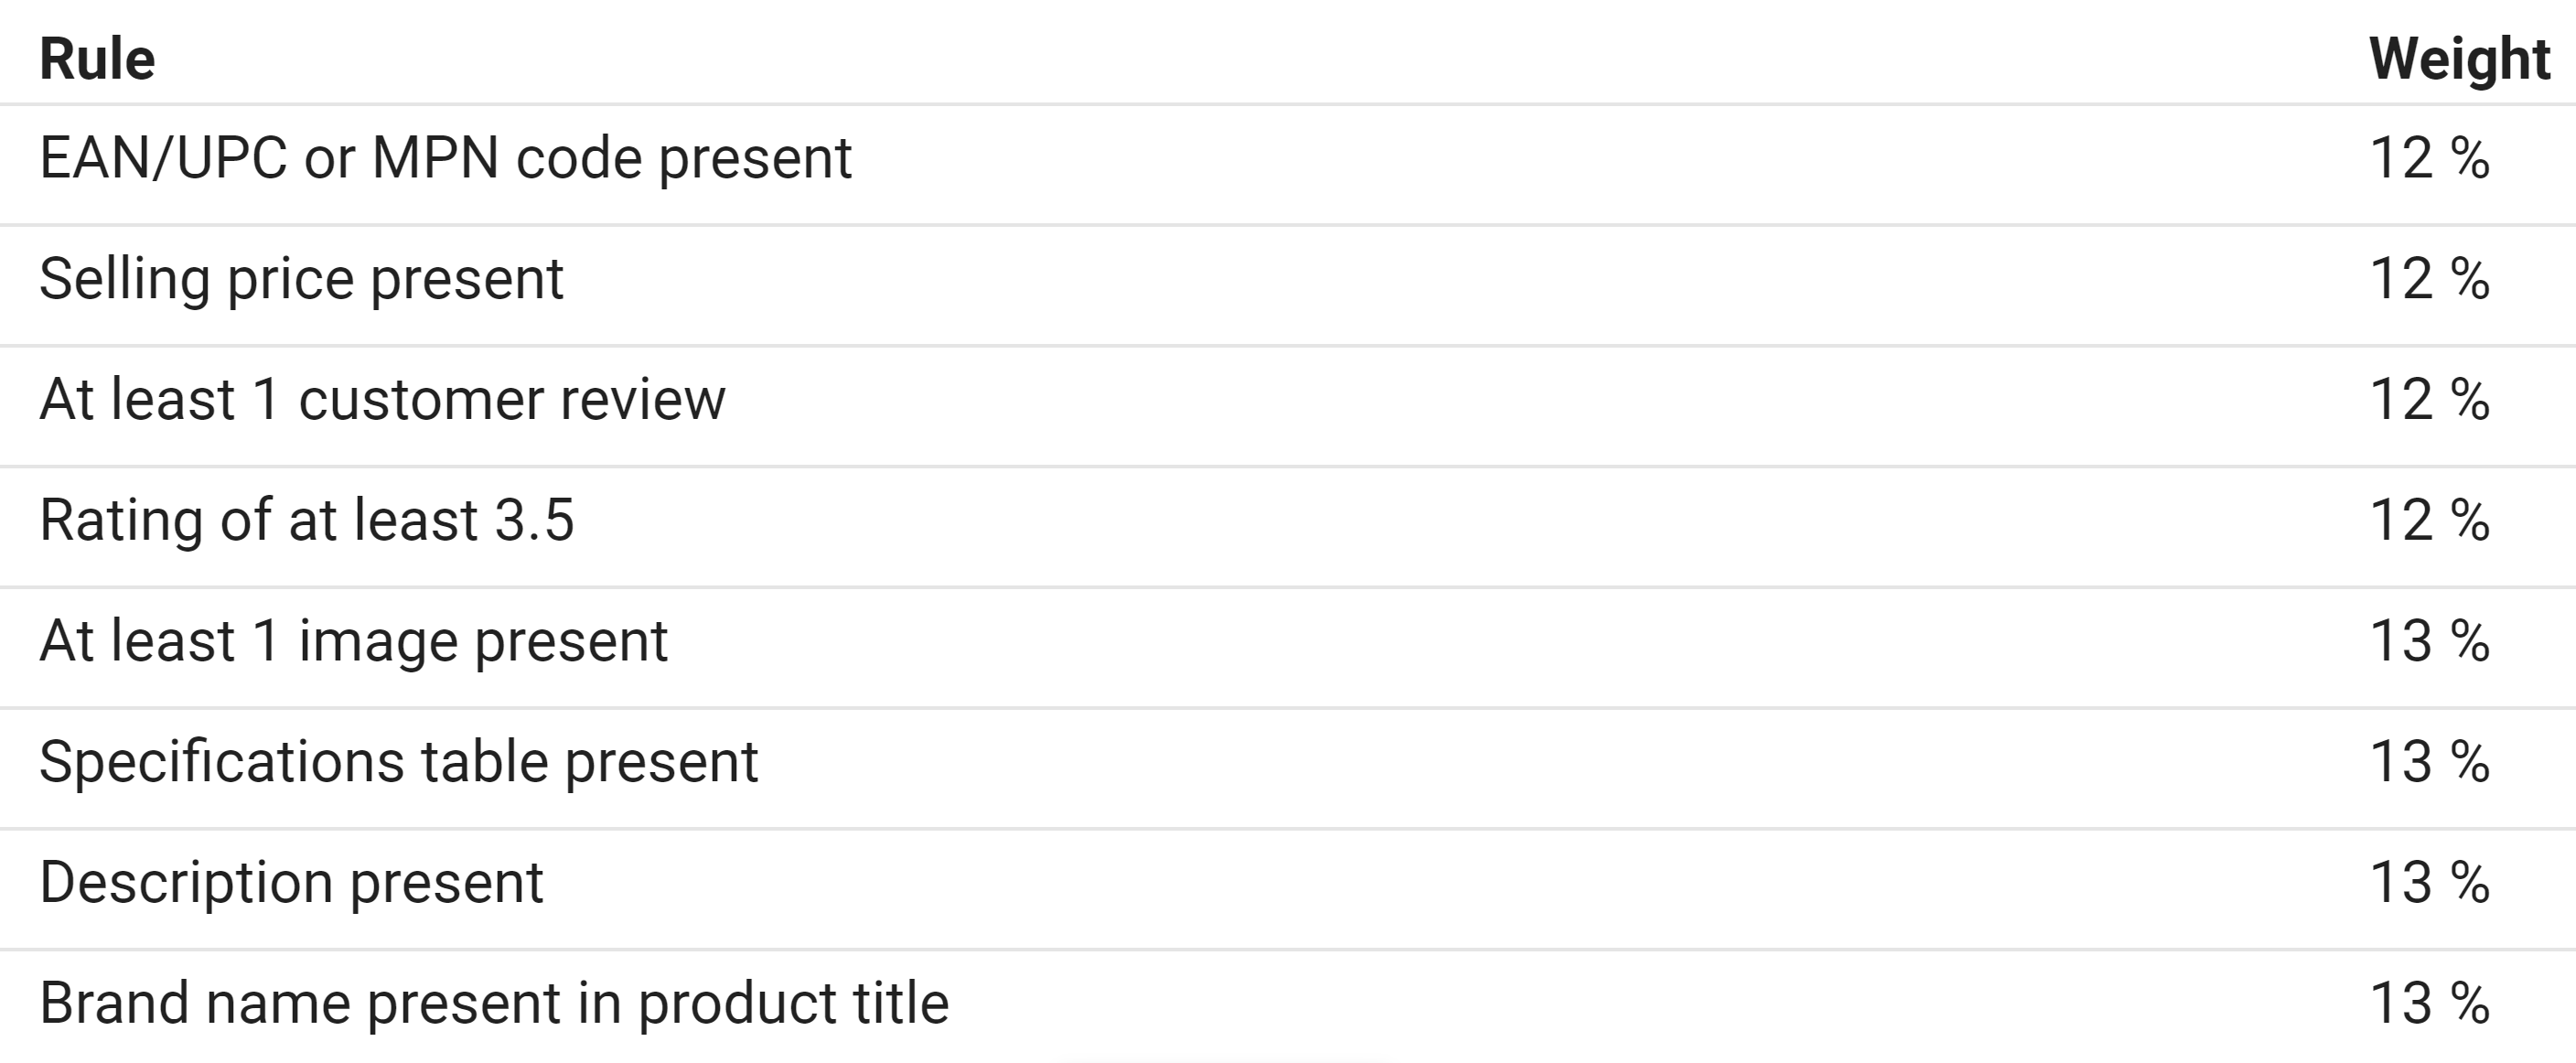Click the 12 % weight for EAN/UPC rule

click(x=2429, y=158)
